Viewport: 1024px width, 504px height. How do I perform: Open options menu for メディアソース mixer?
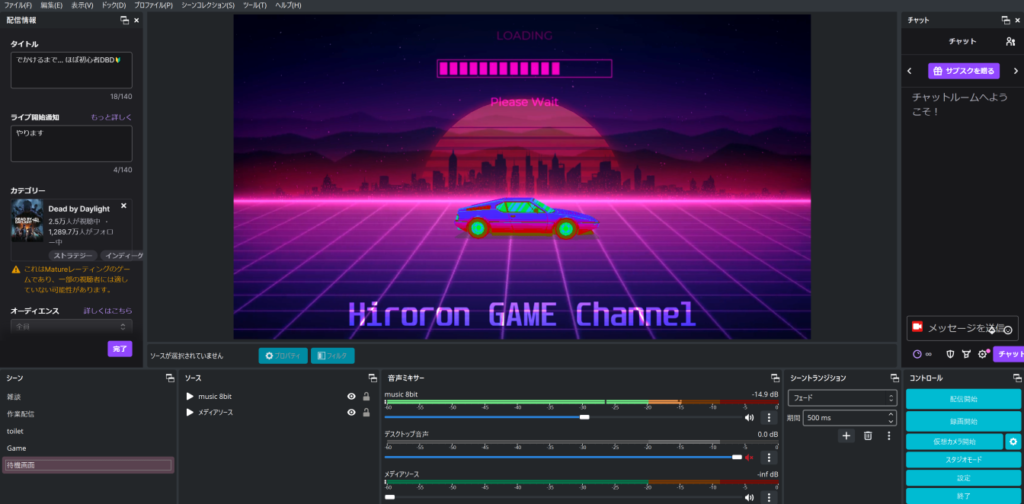click(x=769, y=496)
